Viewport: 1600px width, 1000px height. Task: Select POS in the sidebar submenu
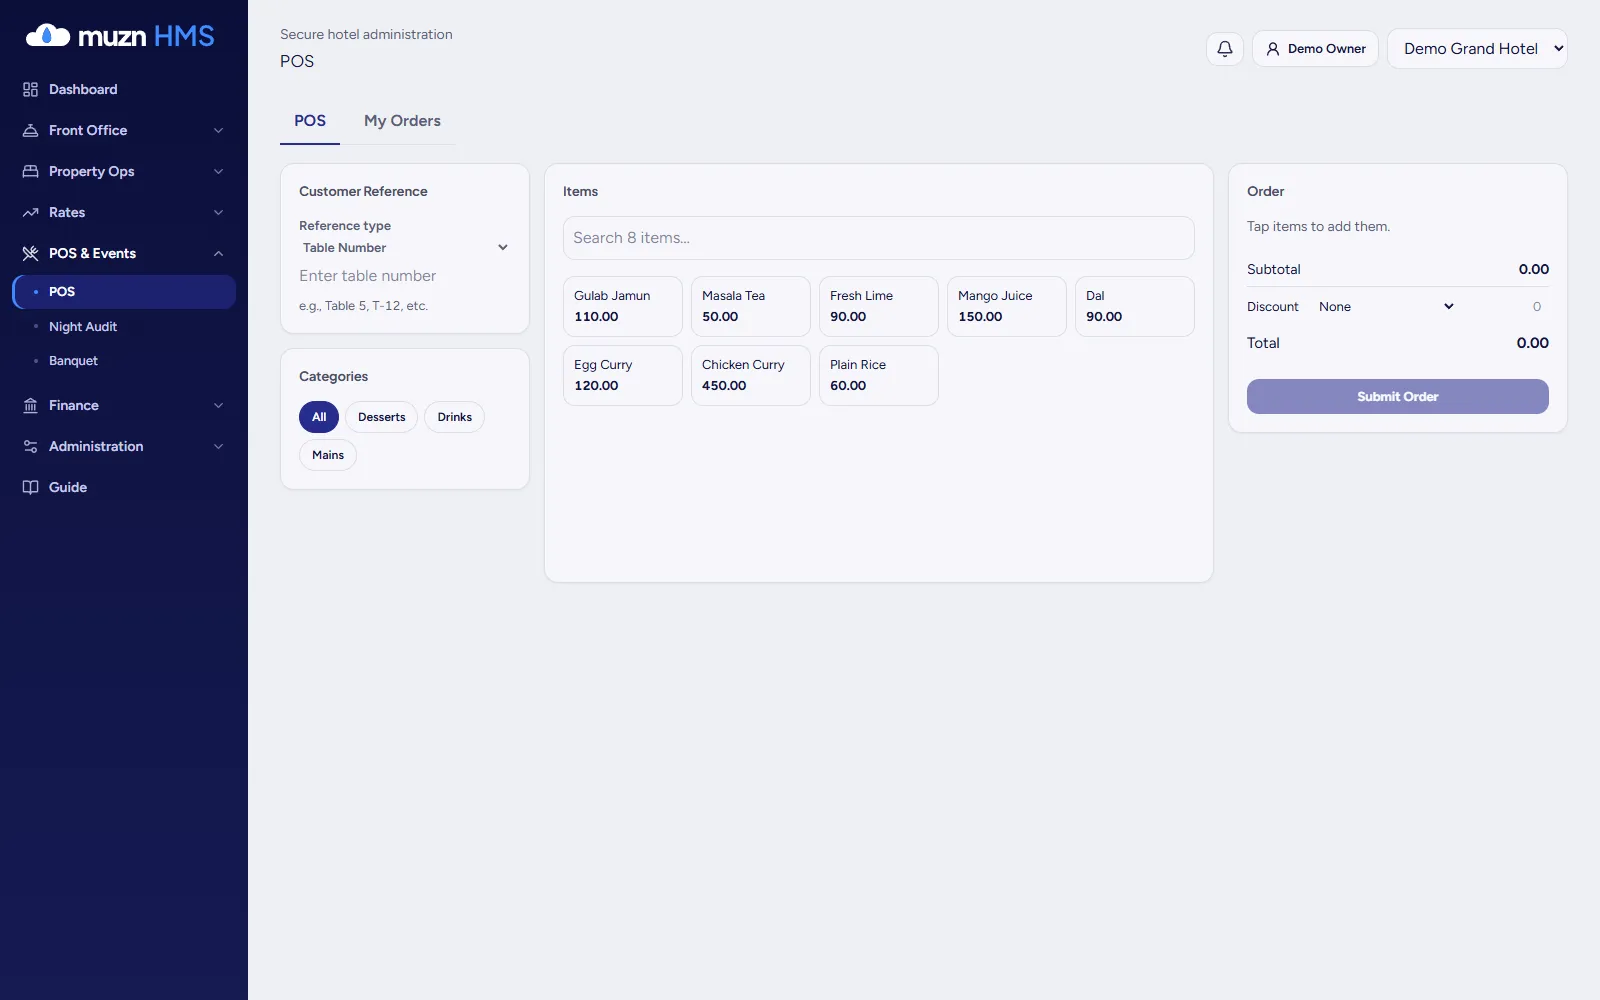(x=124, y=292)
